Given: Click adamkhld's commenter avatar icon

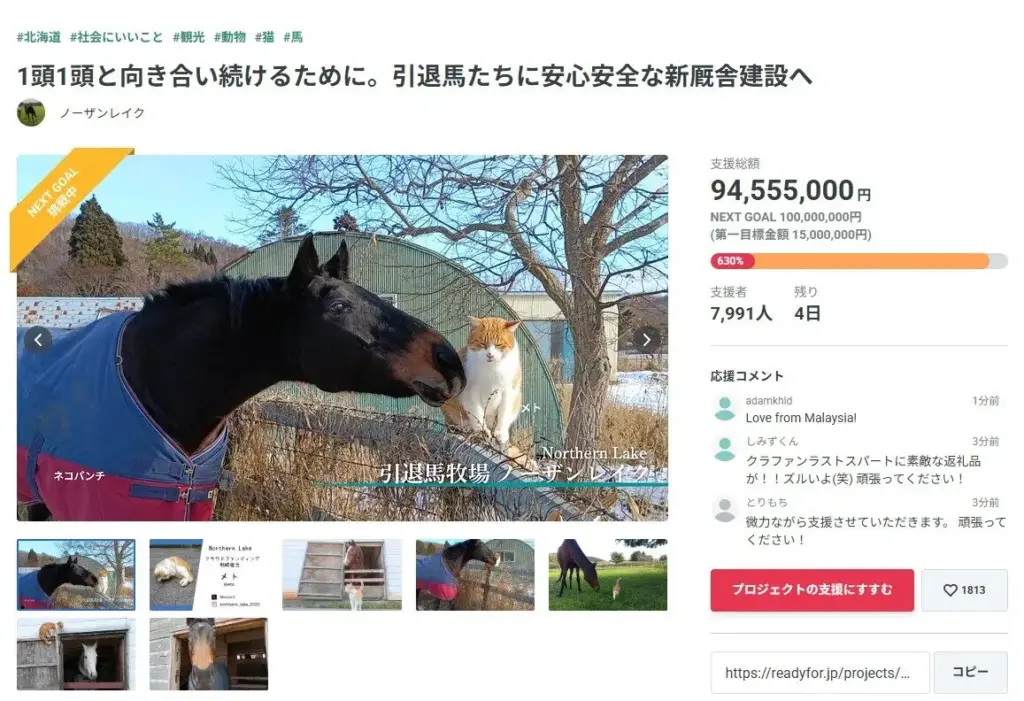Looking at the screenshot, I should pos(724,408).
